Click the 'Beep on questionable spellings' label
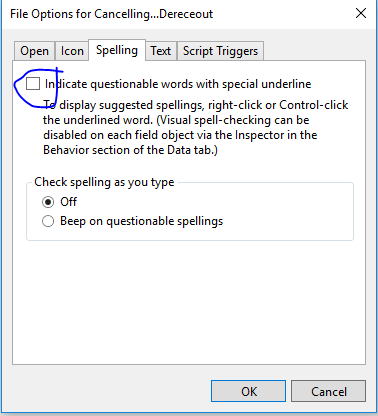This screenshot has height=416, width=378. (x=141, y=221)
